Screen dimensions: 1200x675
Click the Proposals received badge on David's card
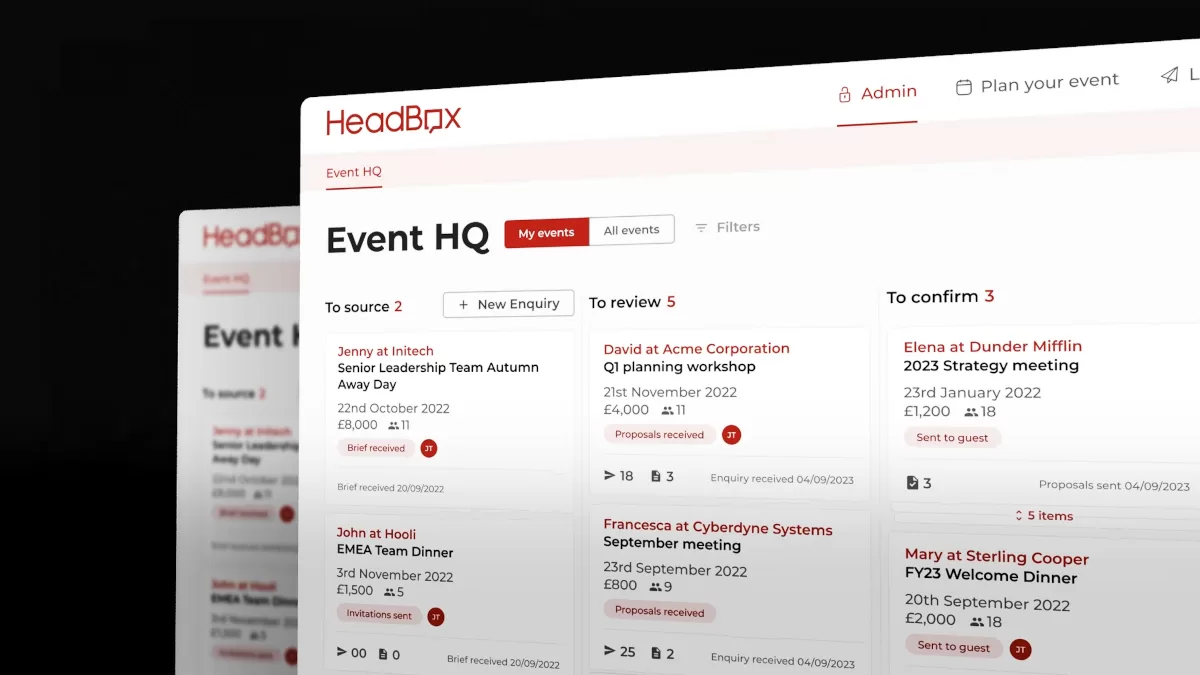click(x=659, y=435)
